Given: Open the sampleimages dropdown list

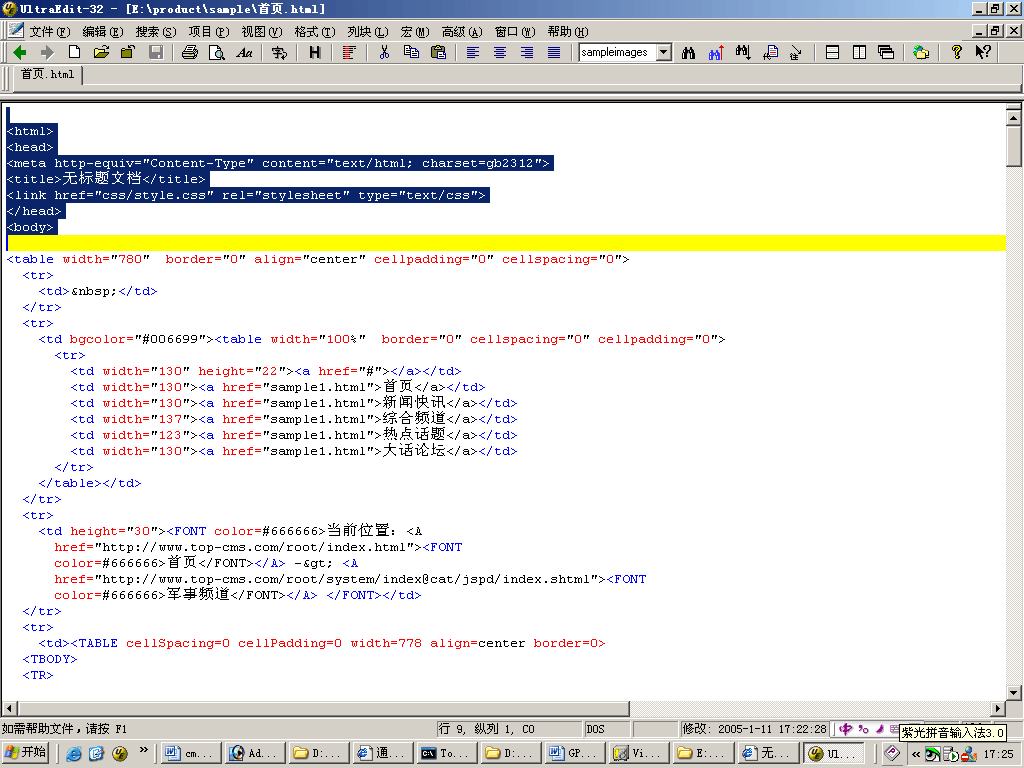Looking at the screenshot, I should [664, 53].
